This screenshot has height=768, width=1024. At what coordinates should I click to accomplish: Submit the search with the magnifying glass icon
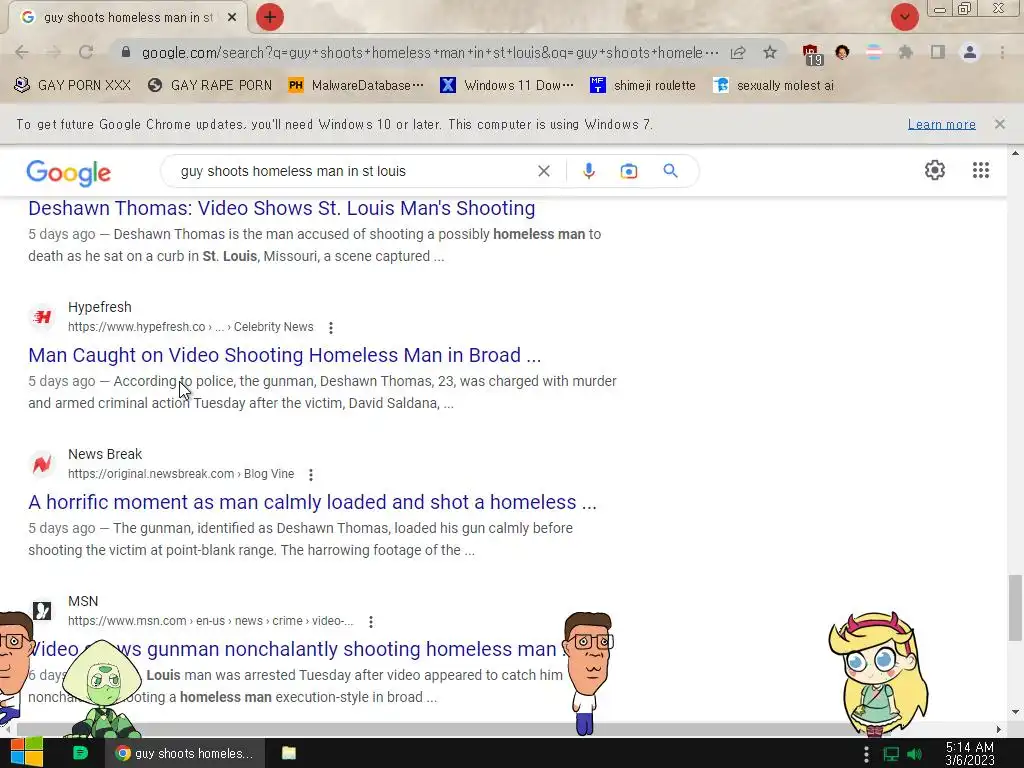[670, 171]
